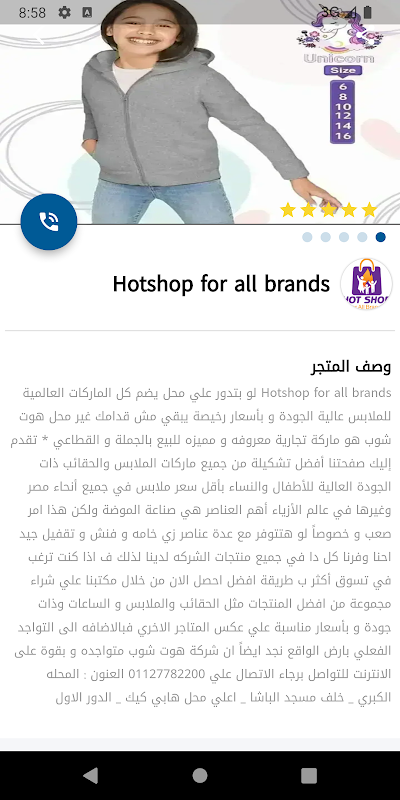This screenshot has height=800, width=400.
Task: Tap the settings gear in status bar
Action: point(64,12)
